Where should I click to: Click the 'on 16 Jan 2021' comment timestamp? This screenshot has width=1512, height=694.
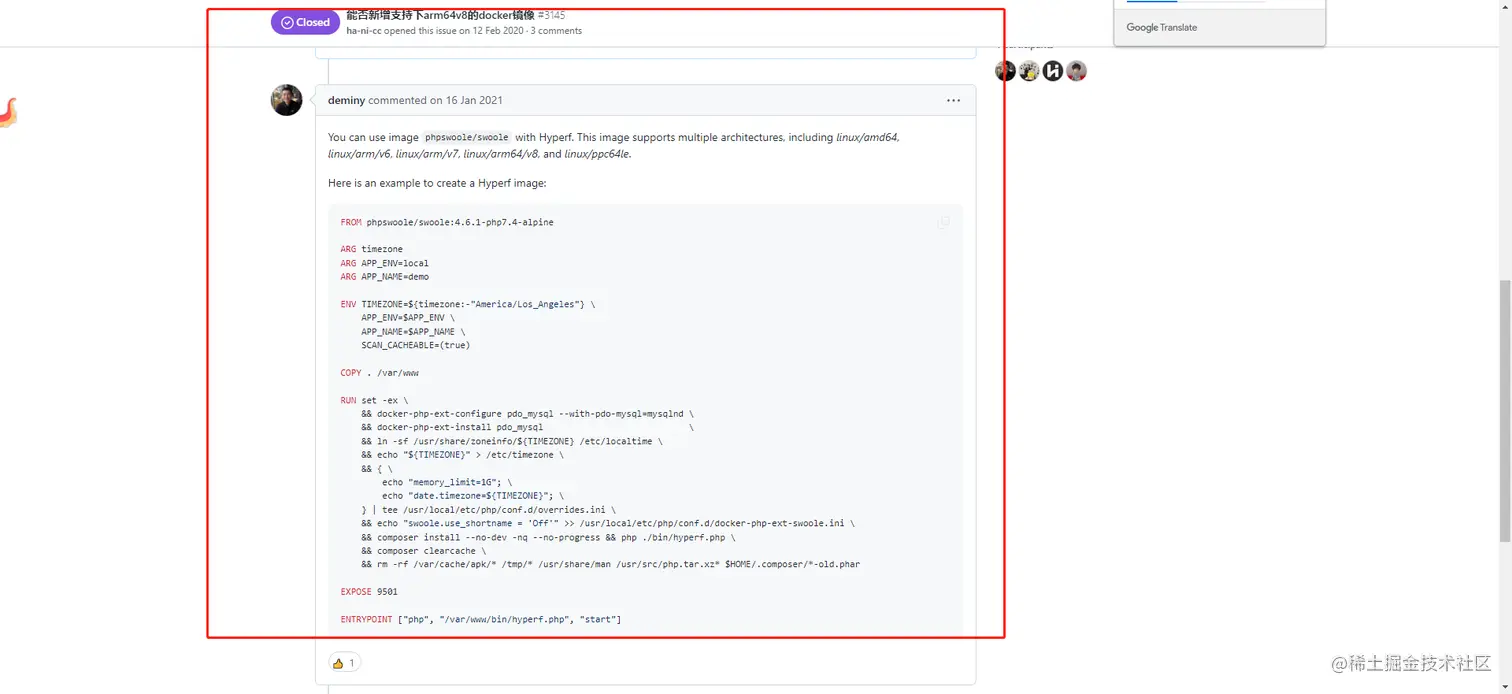coord(466,100)
